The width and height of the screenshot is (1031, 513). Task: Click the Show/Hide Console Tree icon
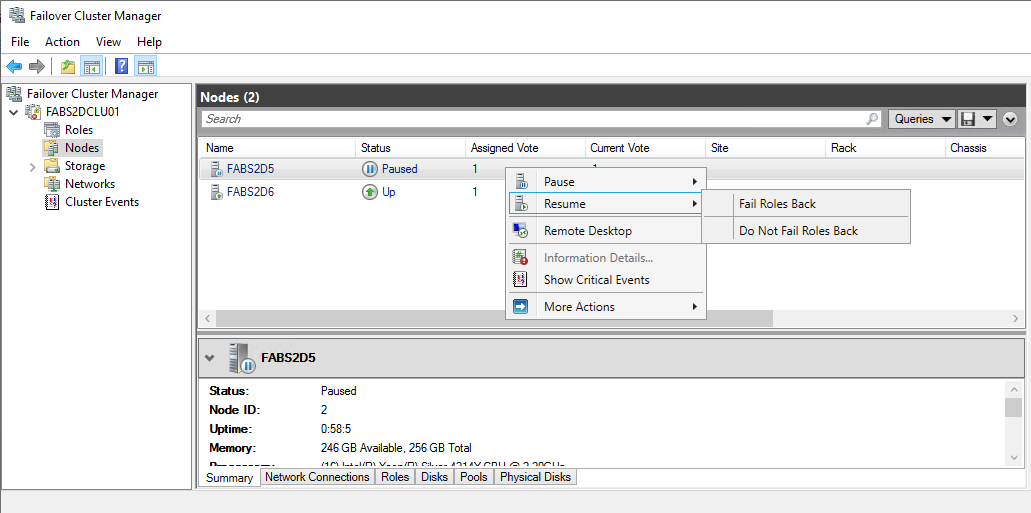pos(91,67)
